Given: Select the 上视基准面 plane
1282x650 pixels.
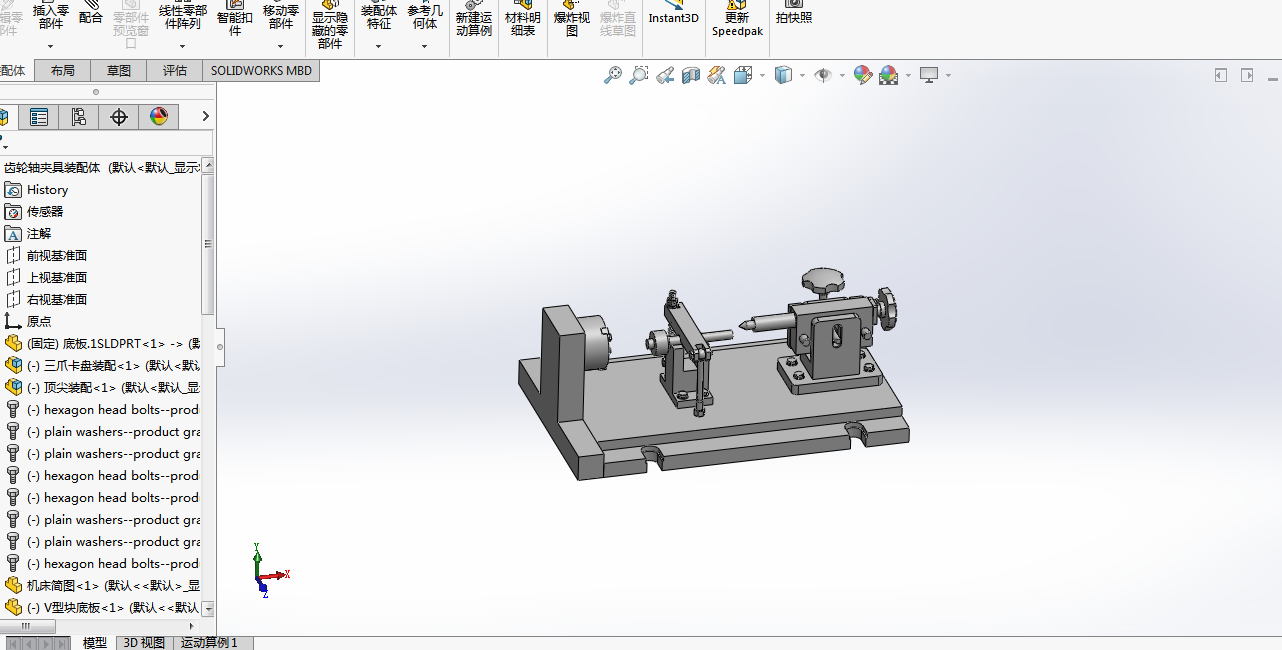Looking at the screenshot, I should point(46,278).
